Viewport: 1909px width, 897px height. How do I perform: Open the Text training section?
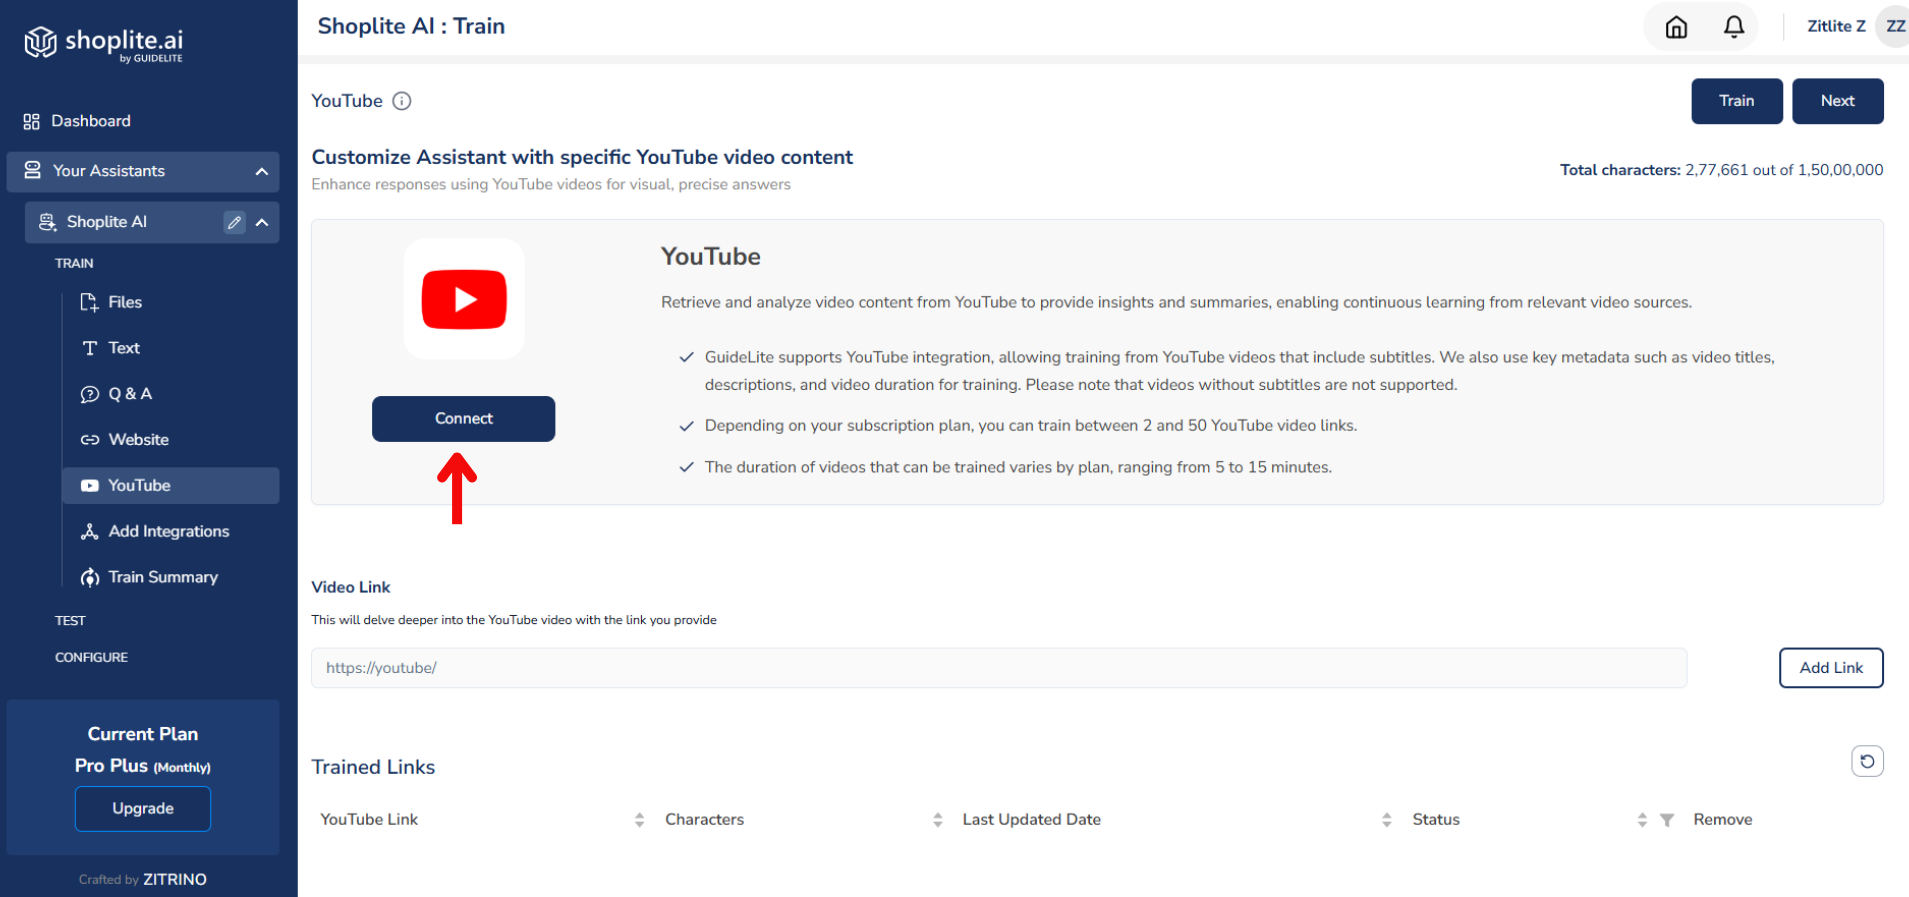[124, 348]
